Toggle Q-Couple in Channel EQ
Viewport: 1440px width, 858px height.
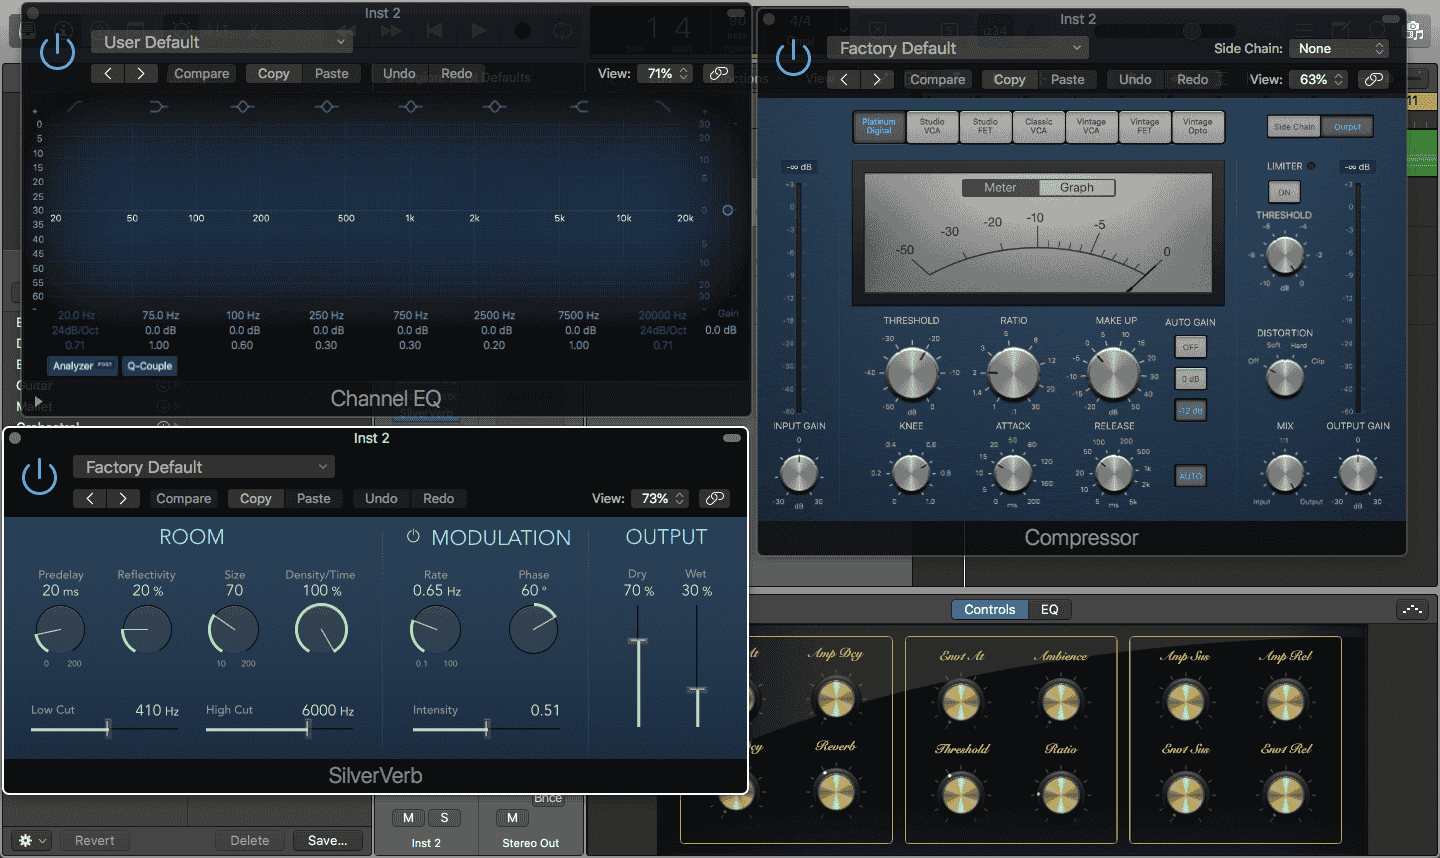coord(149,366)
